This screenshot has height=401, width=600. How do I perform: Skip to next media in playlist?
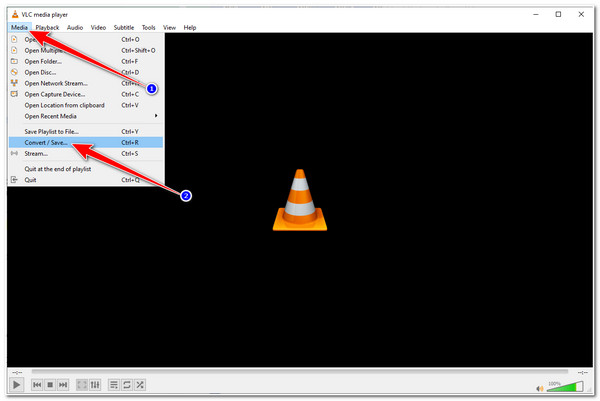coord(63,385)
